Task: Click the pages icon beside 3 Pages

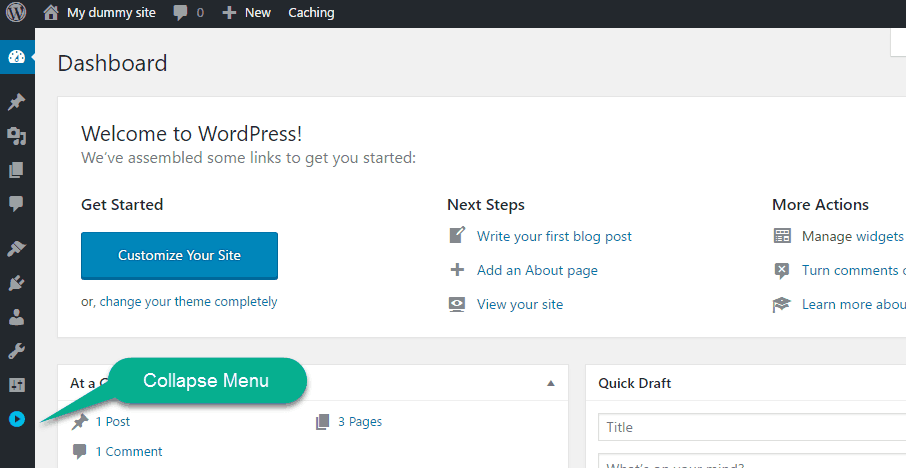Action: (x=322, y=422)
